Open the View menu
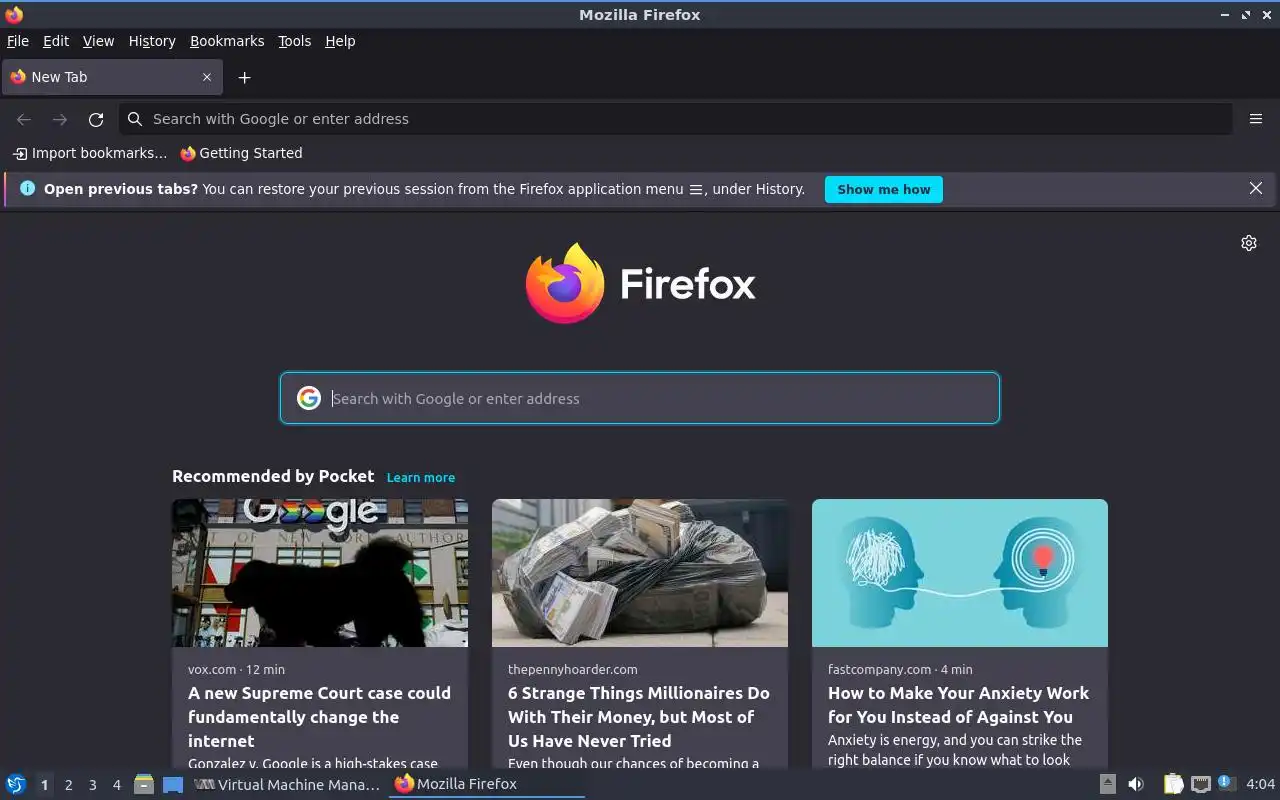 click(x=98, y=41)
